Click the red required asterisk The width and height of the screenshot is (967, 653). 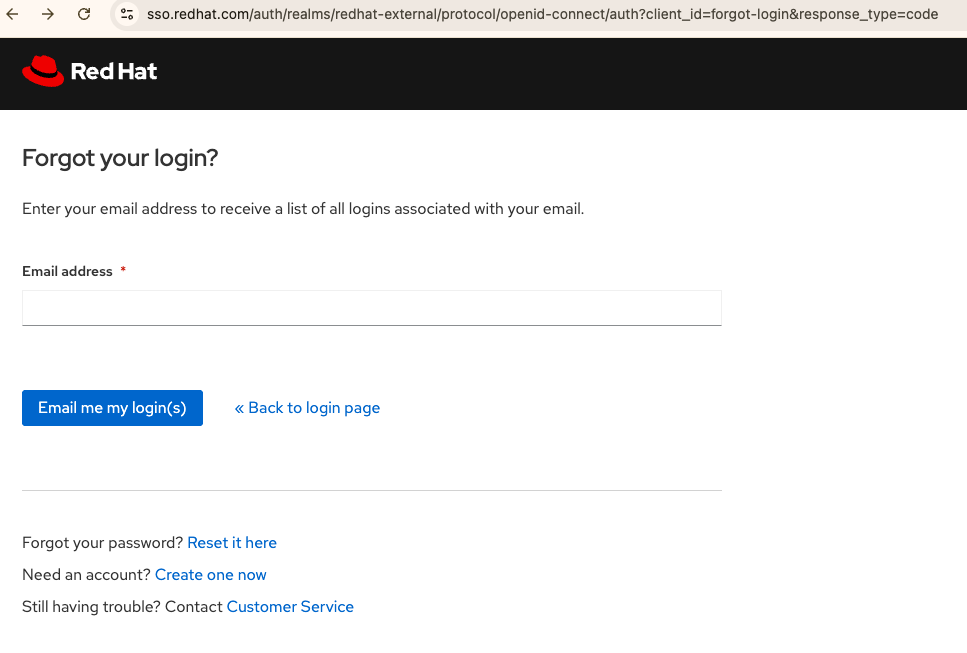pos(123,271)
